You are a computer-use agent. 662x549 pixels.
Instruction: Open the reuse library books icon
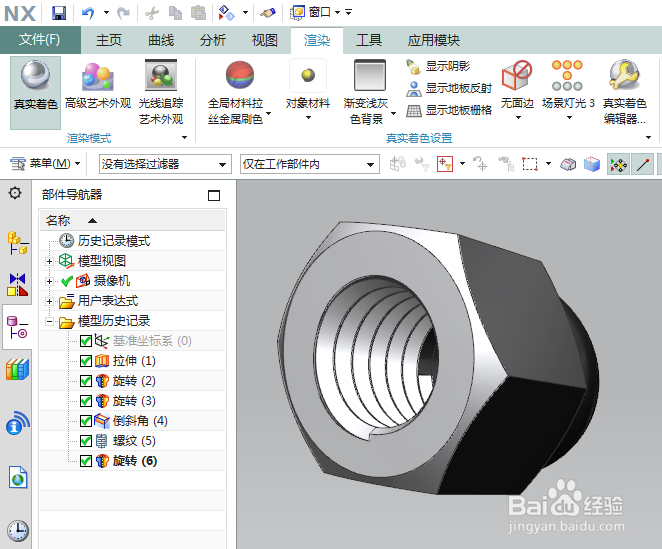[17, 370]
